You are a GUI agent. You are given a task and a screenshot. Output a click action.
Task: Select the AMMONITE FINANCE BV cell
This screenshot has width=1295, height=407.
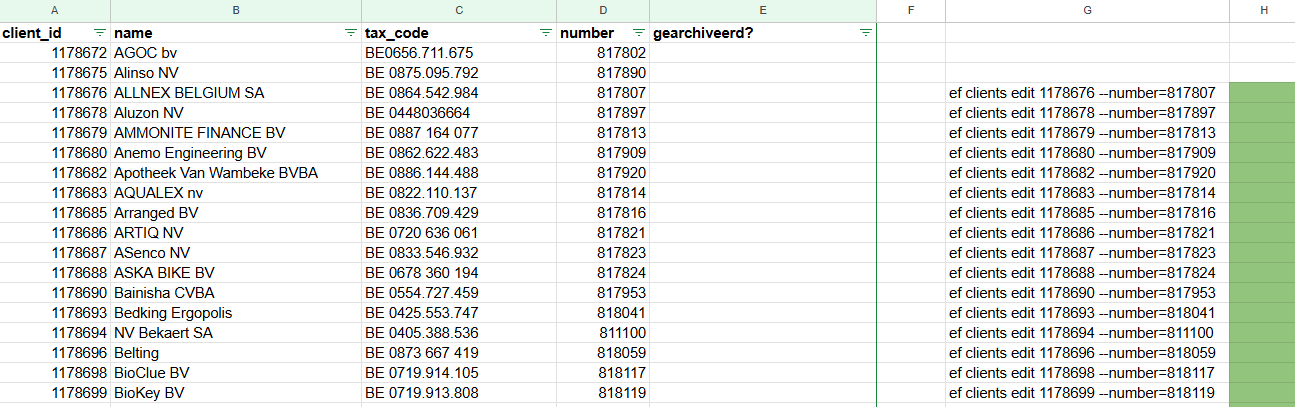point(236,133)
